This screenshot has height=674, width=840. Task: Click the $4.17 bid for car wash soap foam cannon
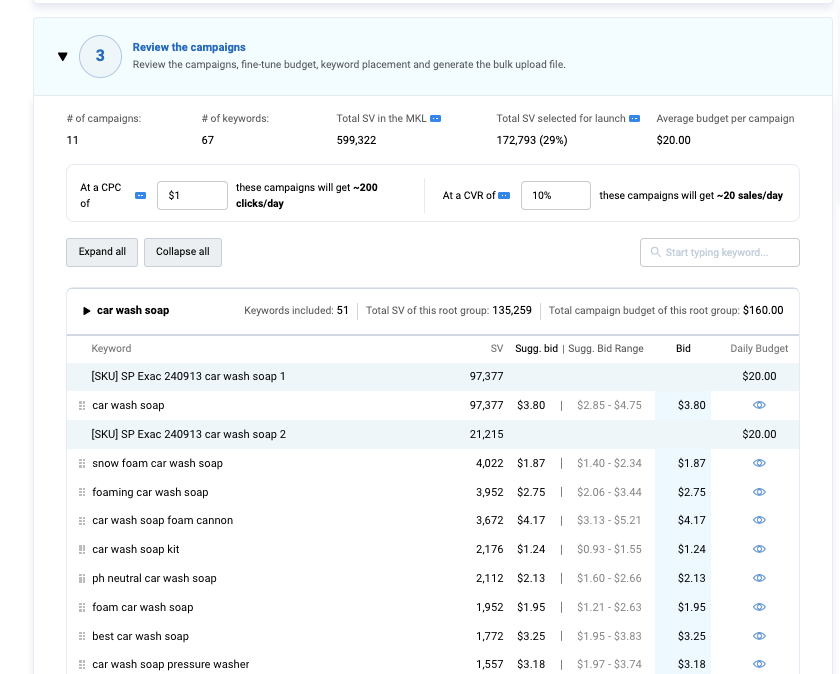(x=691, y=520)
